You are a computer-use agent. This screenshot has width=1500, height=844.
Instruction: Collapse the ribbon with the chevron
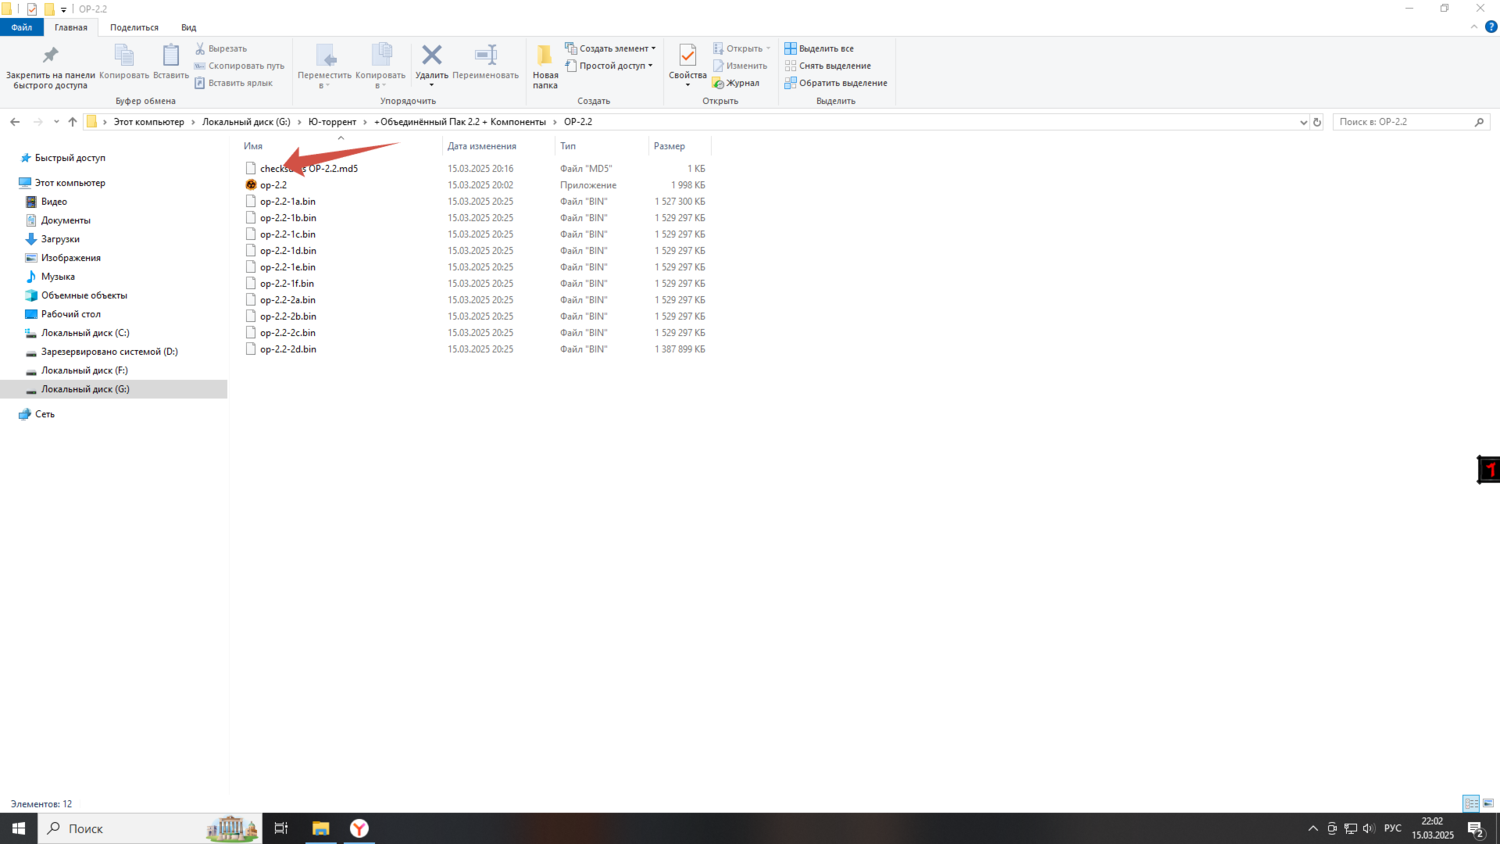click(1474, 27)
